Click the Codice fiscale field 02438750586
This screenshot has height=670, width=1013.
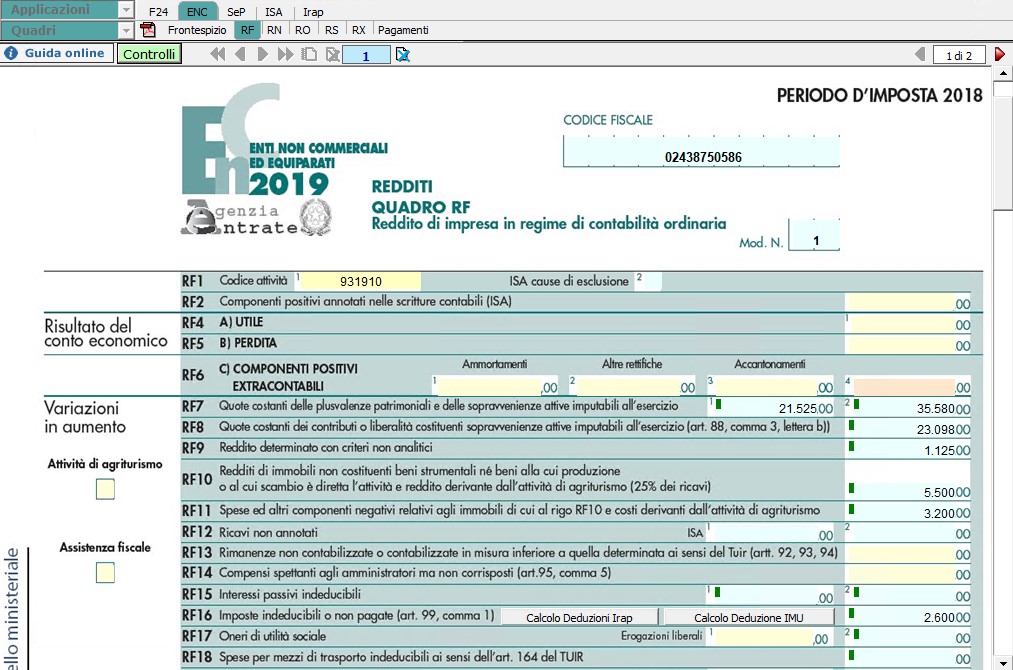point(702,152)
